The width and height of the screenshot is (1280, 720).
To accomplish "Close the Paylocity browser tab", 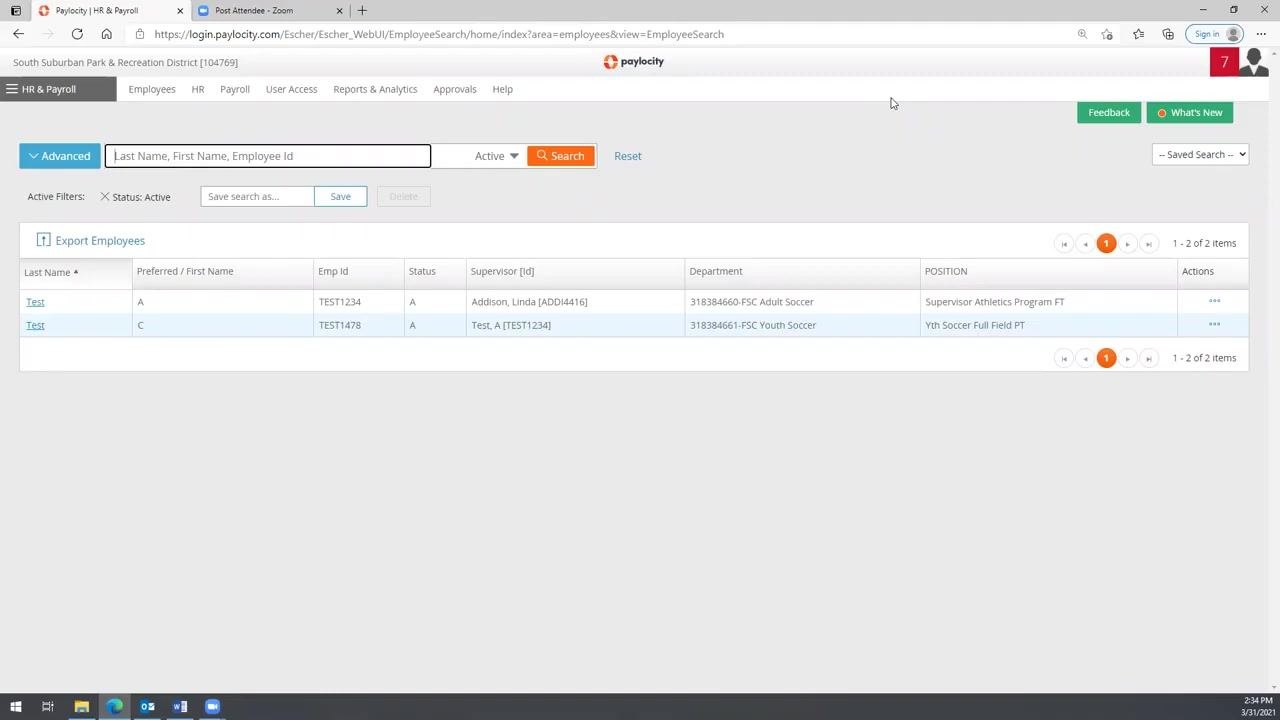I will tap(180, 10).
